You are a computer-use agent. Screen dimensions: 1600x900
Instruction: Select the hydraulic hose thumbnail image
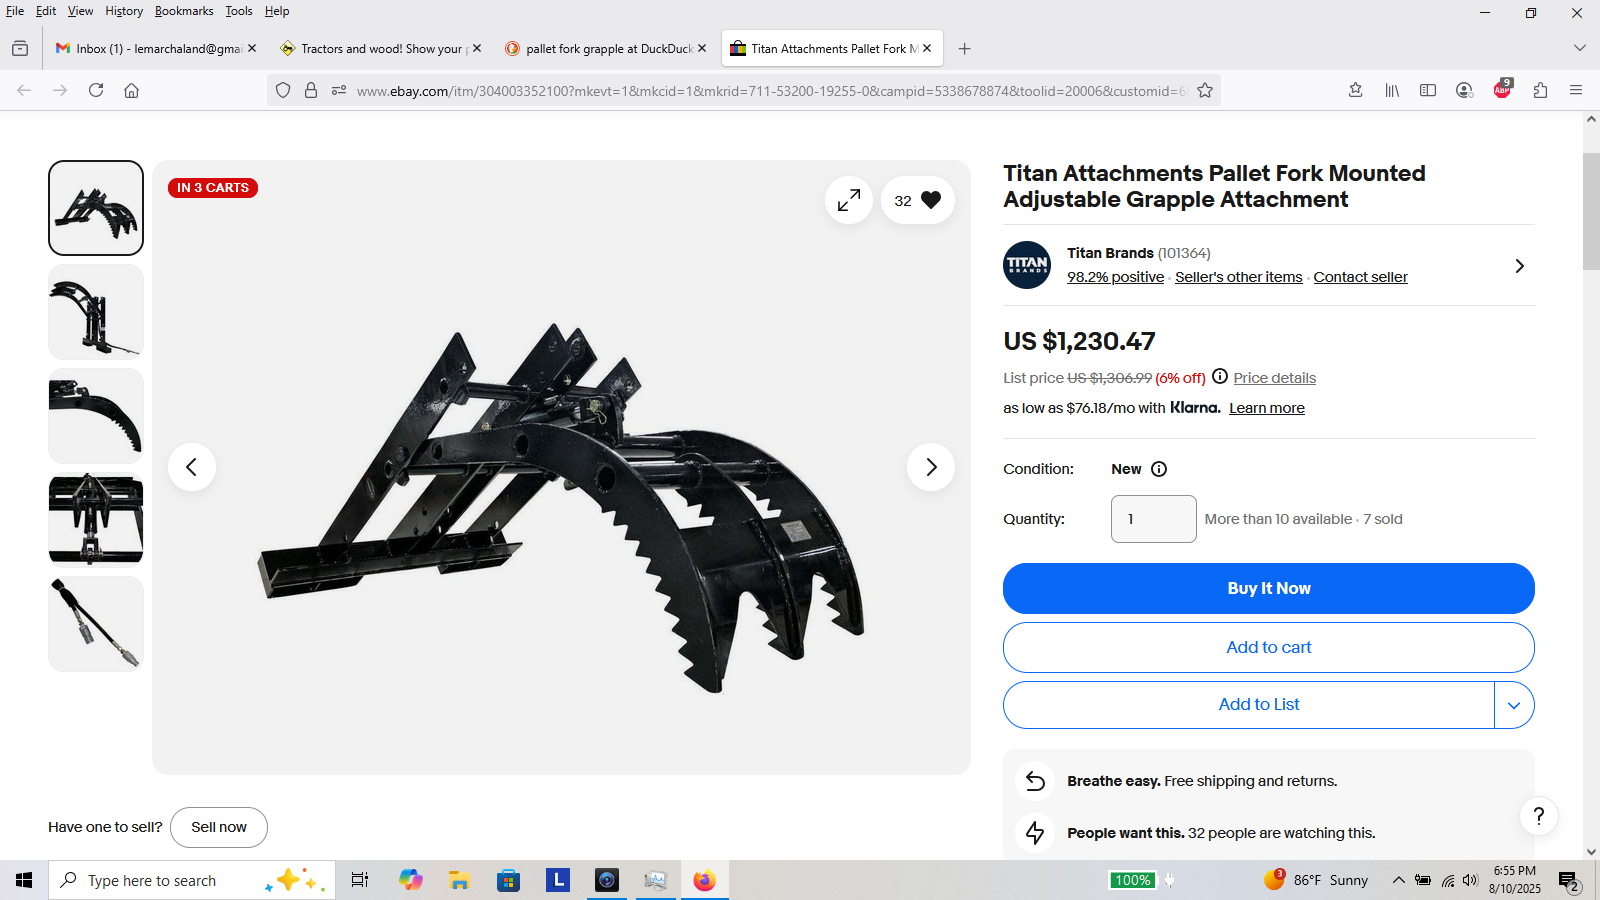coord(96,624)
